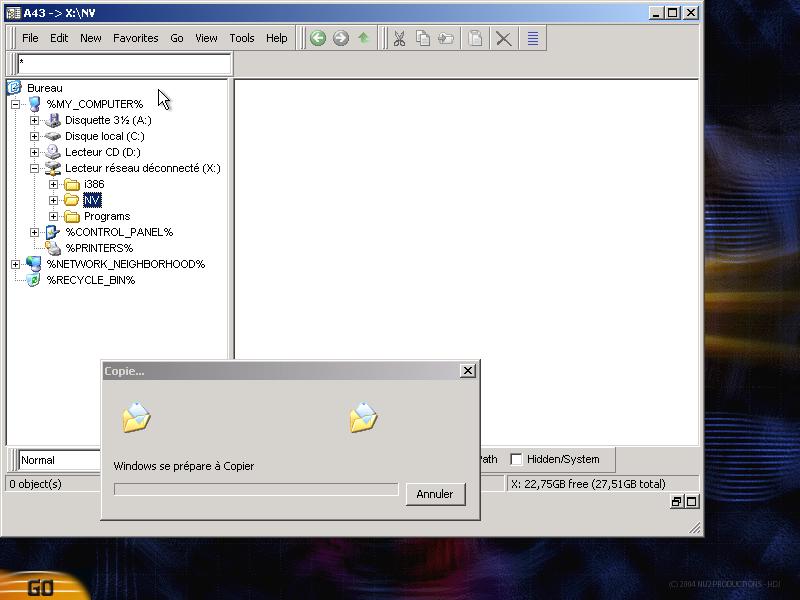Select the %PRINTERS% tree label
Image resolution: width=800 pixels, height=600 pixels.
point(99,248)
